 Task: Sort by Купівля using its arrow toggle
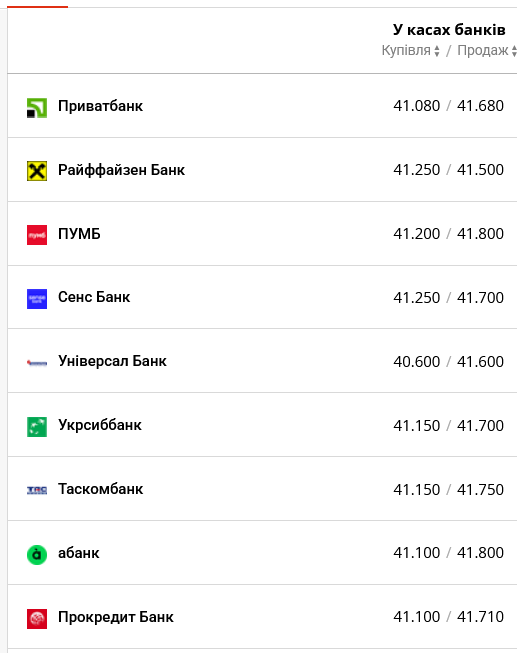(x=437, y=51)
